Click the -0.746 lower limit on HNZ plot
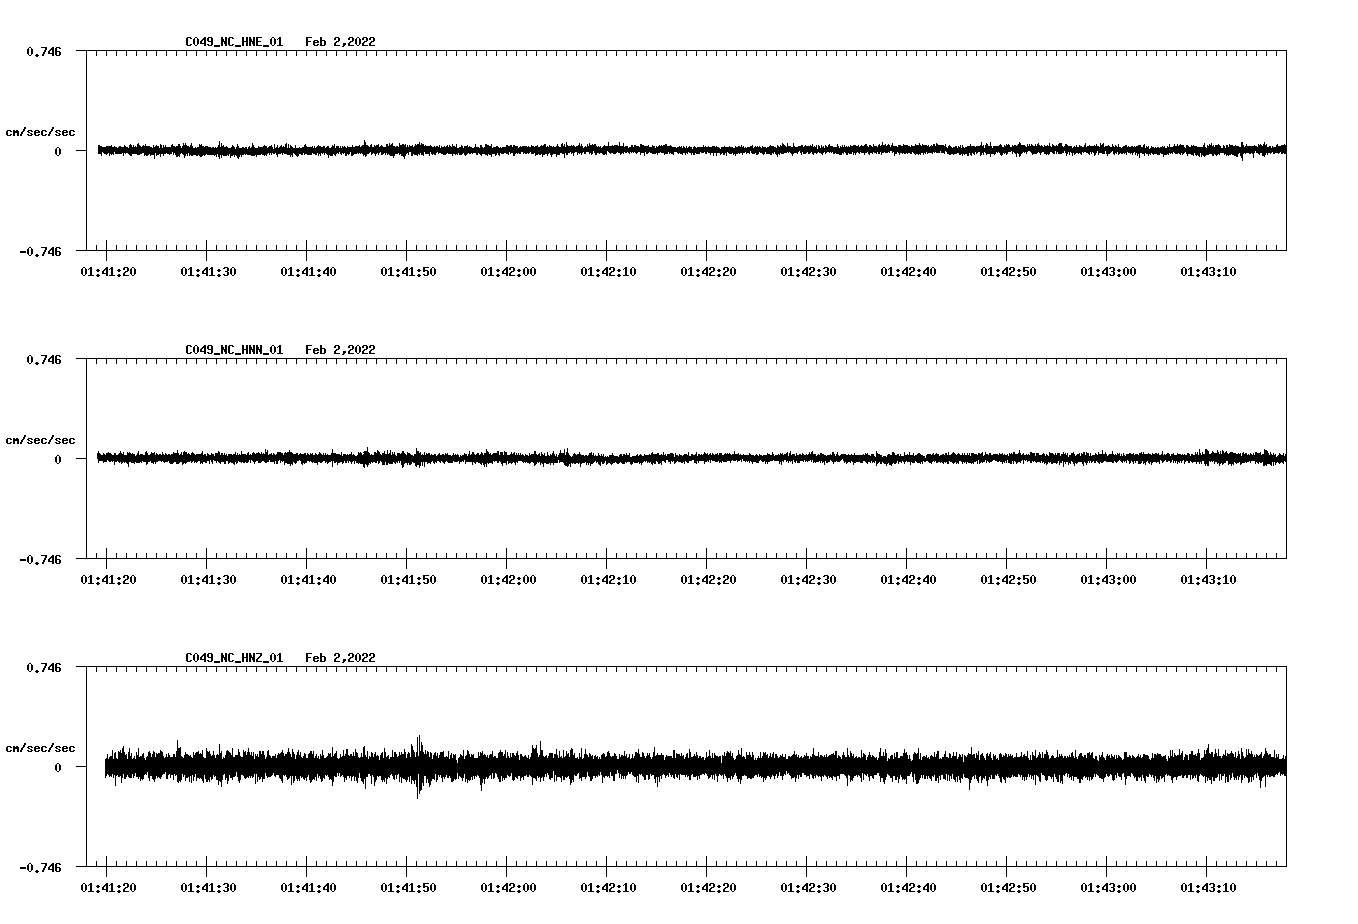 pos(40,867)
